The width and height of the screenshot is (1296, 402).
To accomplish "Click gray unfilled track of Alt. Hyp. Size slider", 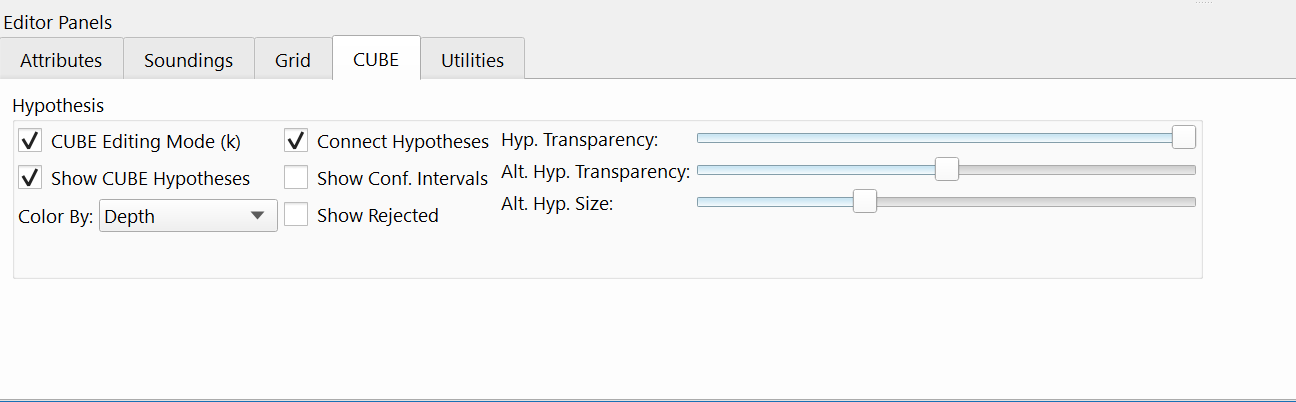I will pos(1030,202).
